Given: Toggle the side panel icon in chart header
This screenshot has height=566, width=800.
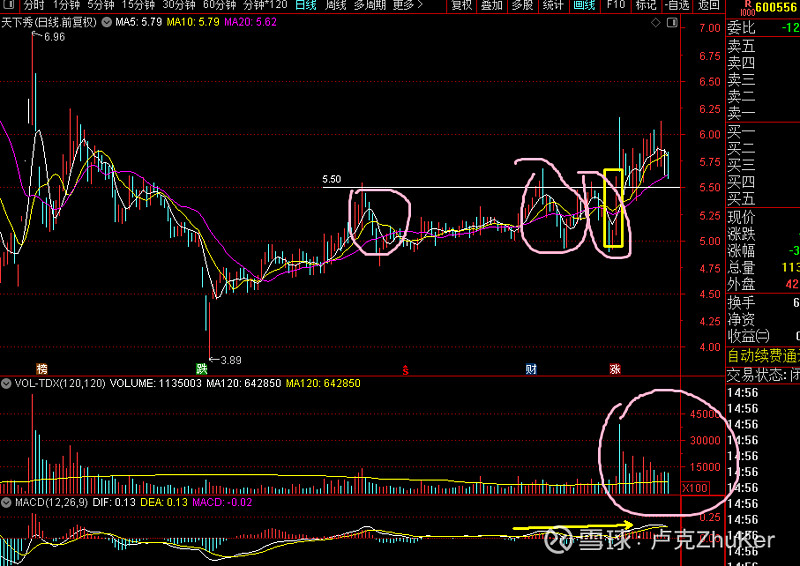Looking at the screenshot, I should [672, 22].
